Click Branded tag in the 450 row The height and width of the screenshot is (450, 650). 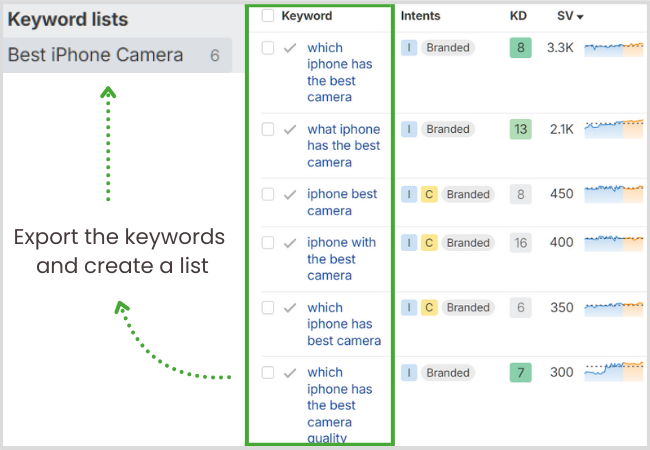tap(468, 194)
